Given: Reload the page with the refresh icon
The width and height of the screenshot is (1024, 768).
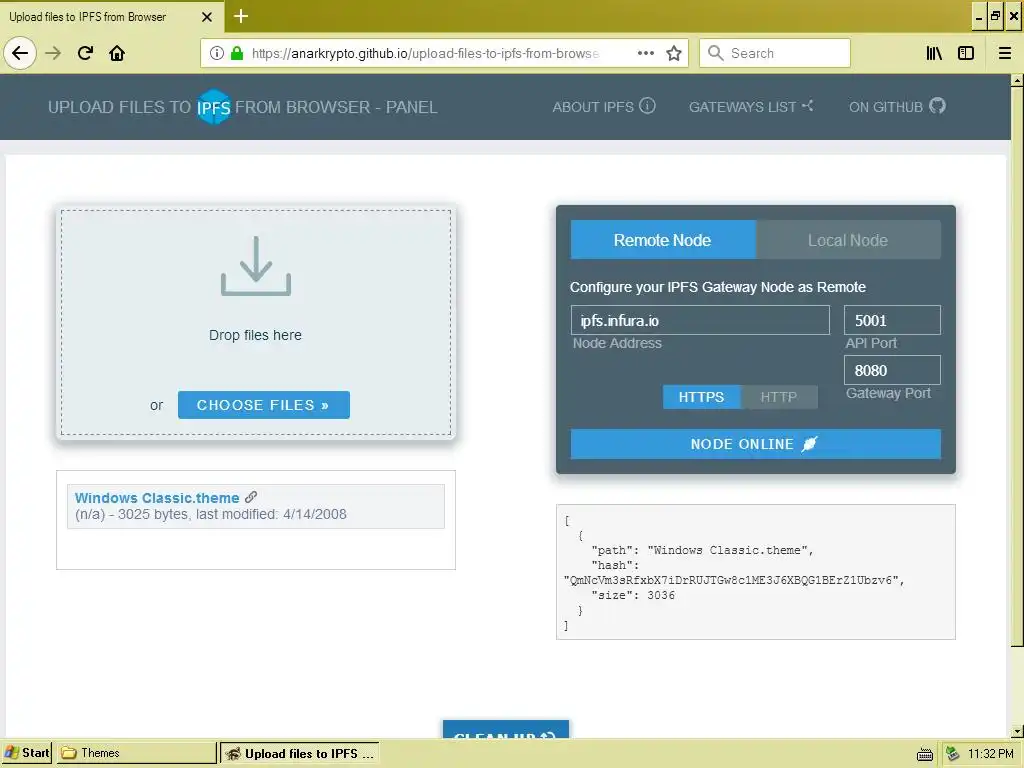Looking at the screenshot, I should point(85,53).
